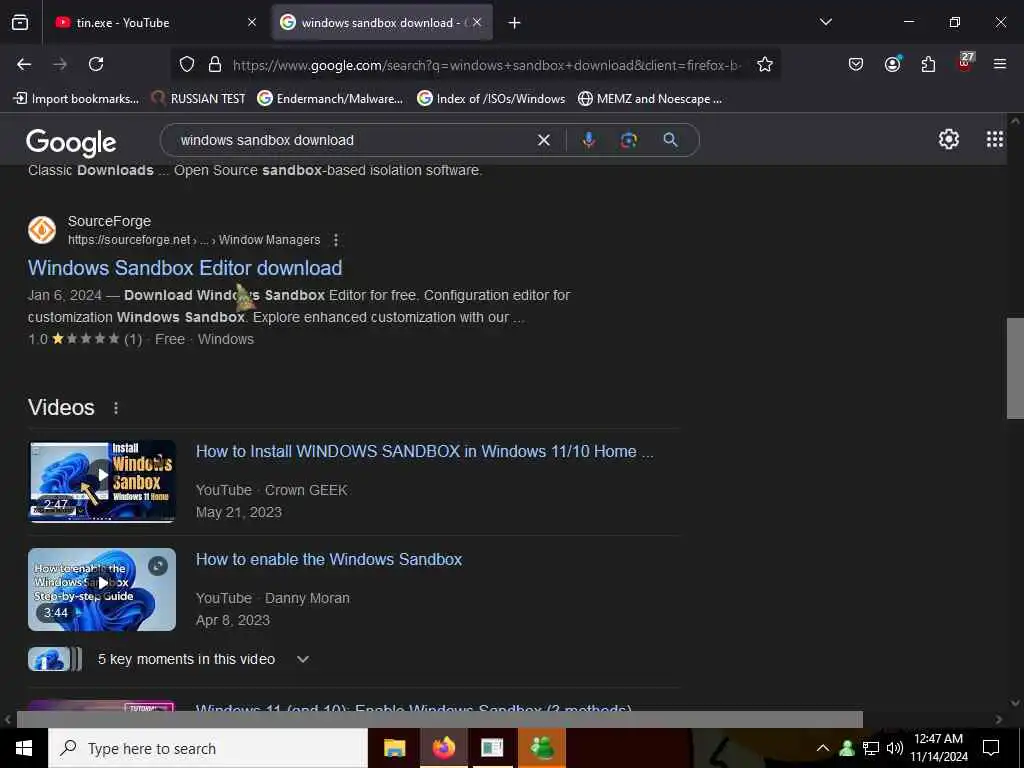This screenshot has width=1024, height=768.
Task: Clear the Google search query
Action: click(543, 140)
